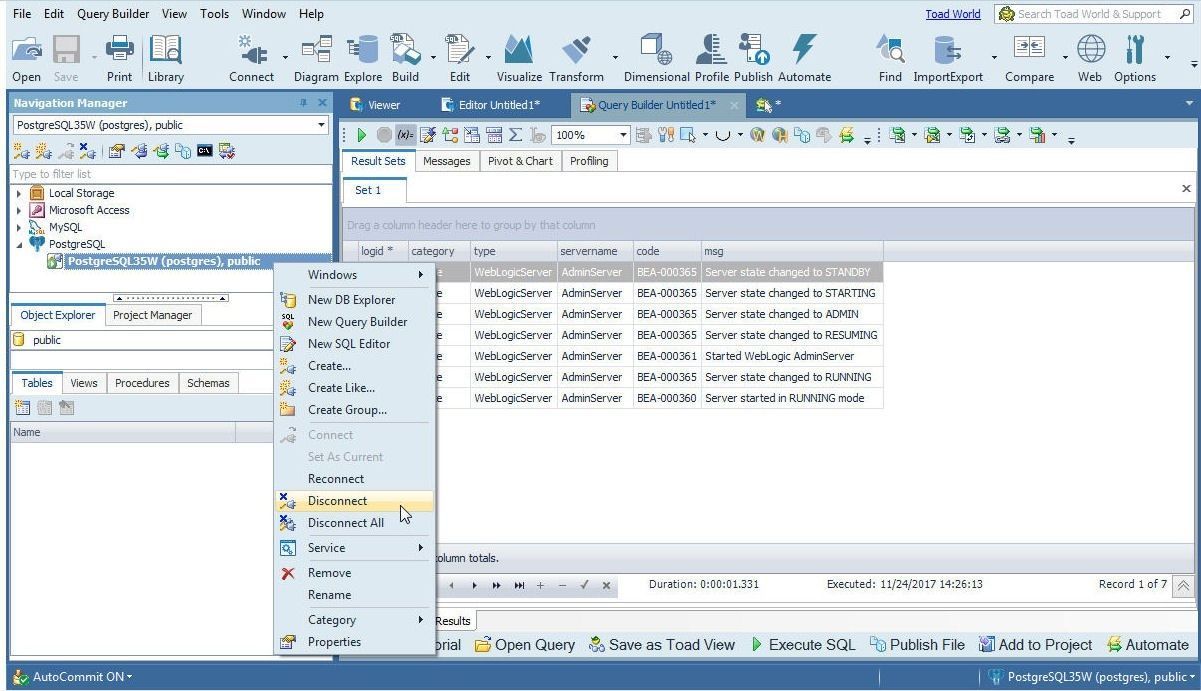The width and height of the screenshot is (1201, 691).
Task: Click the 'Started WebLogic AdminServer' cell
Action: click(791, 356)
